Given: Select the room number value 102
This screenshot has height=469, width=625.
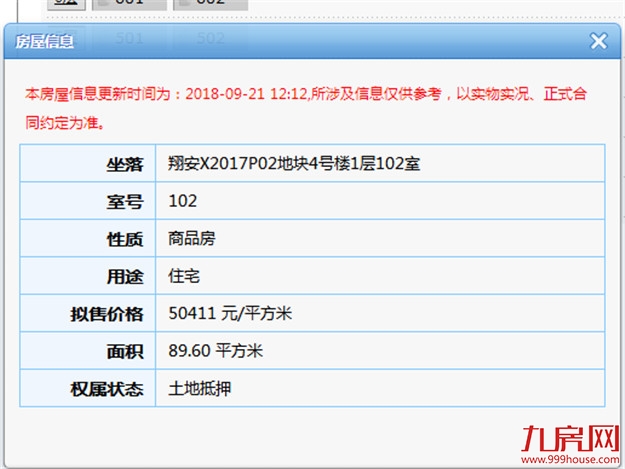Looking at the screenshot, I should coord(183,201).
